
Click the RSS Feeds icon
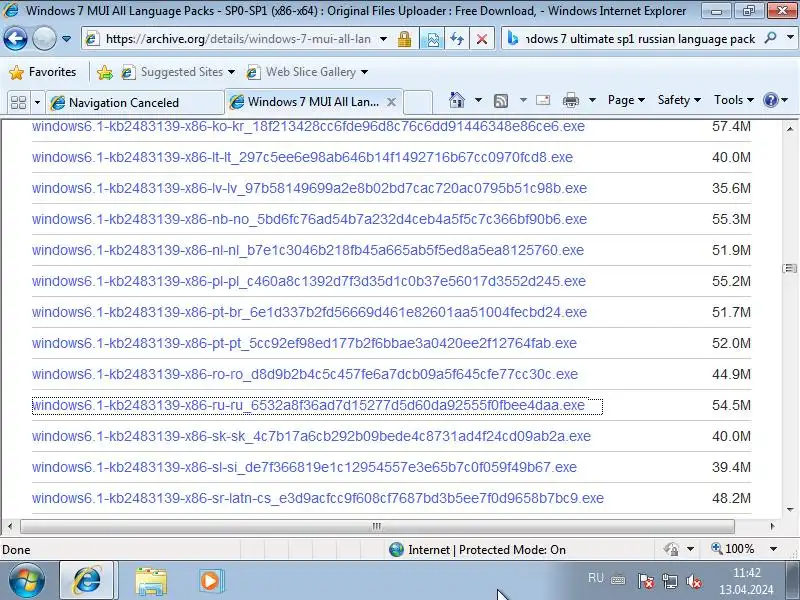tap(501, 101)
